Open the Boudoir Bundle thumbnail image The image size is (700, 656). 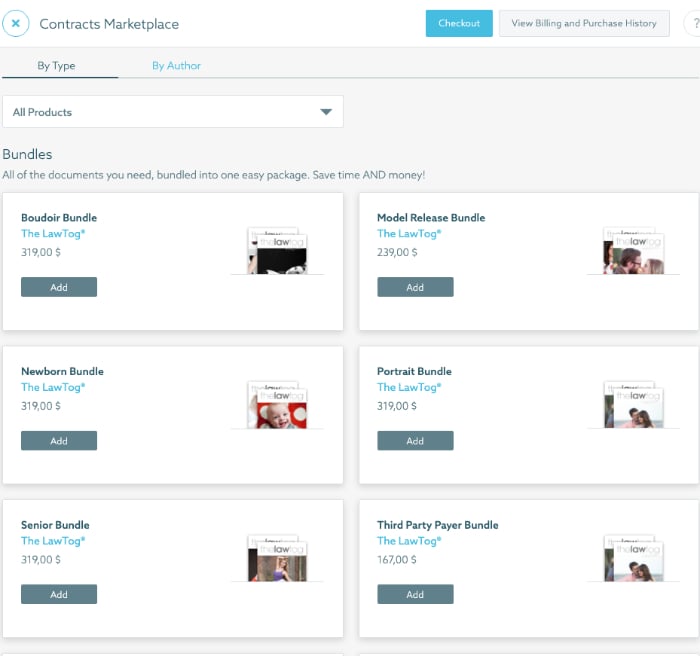pos(278,250)
